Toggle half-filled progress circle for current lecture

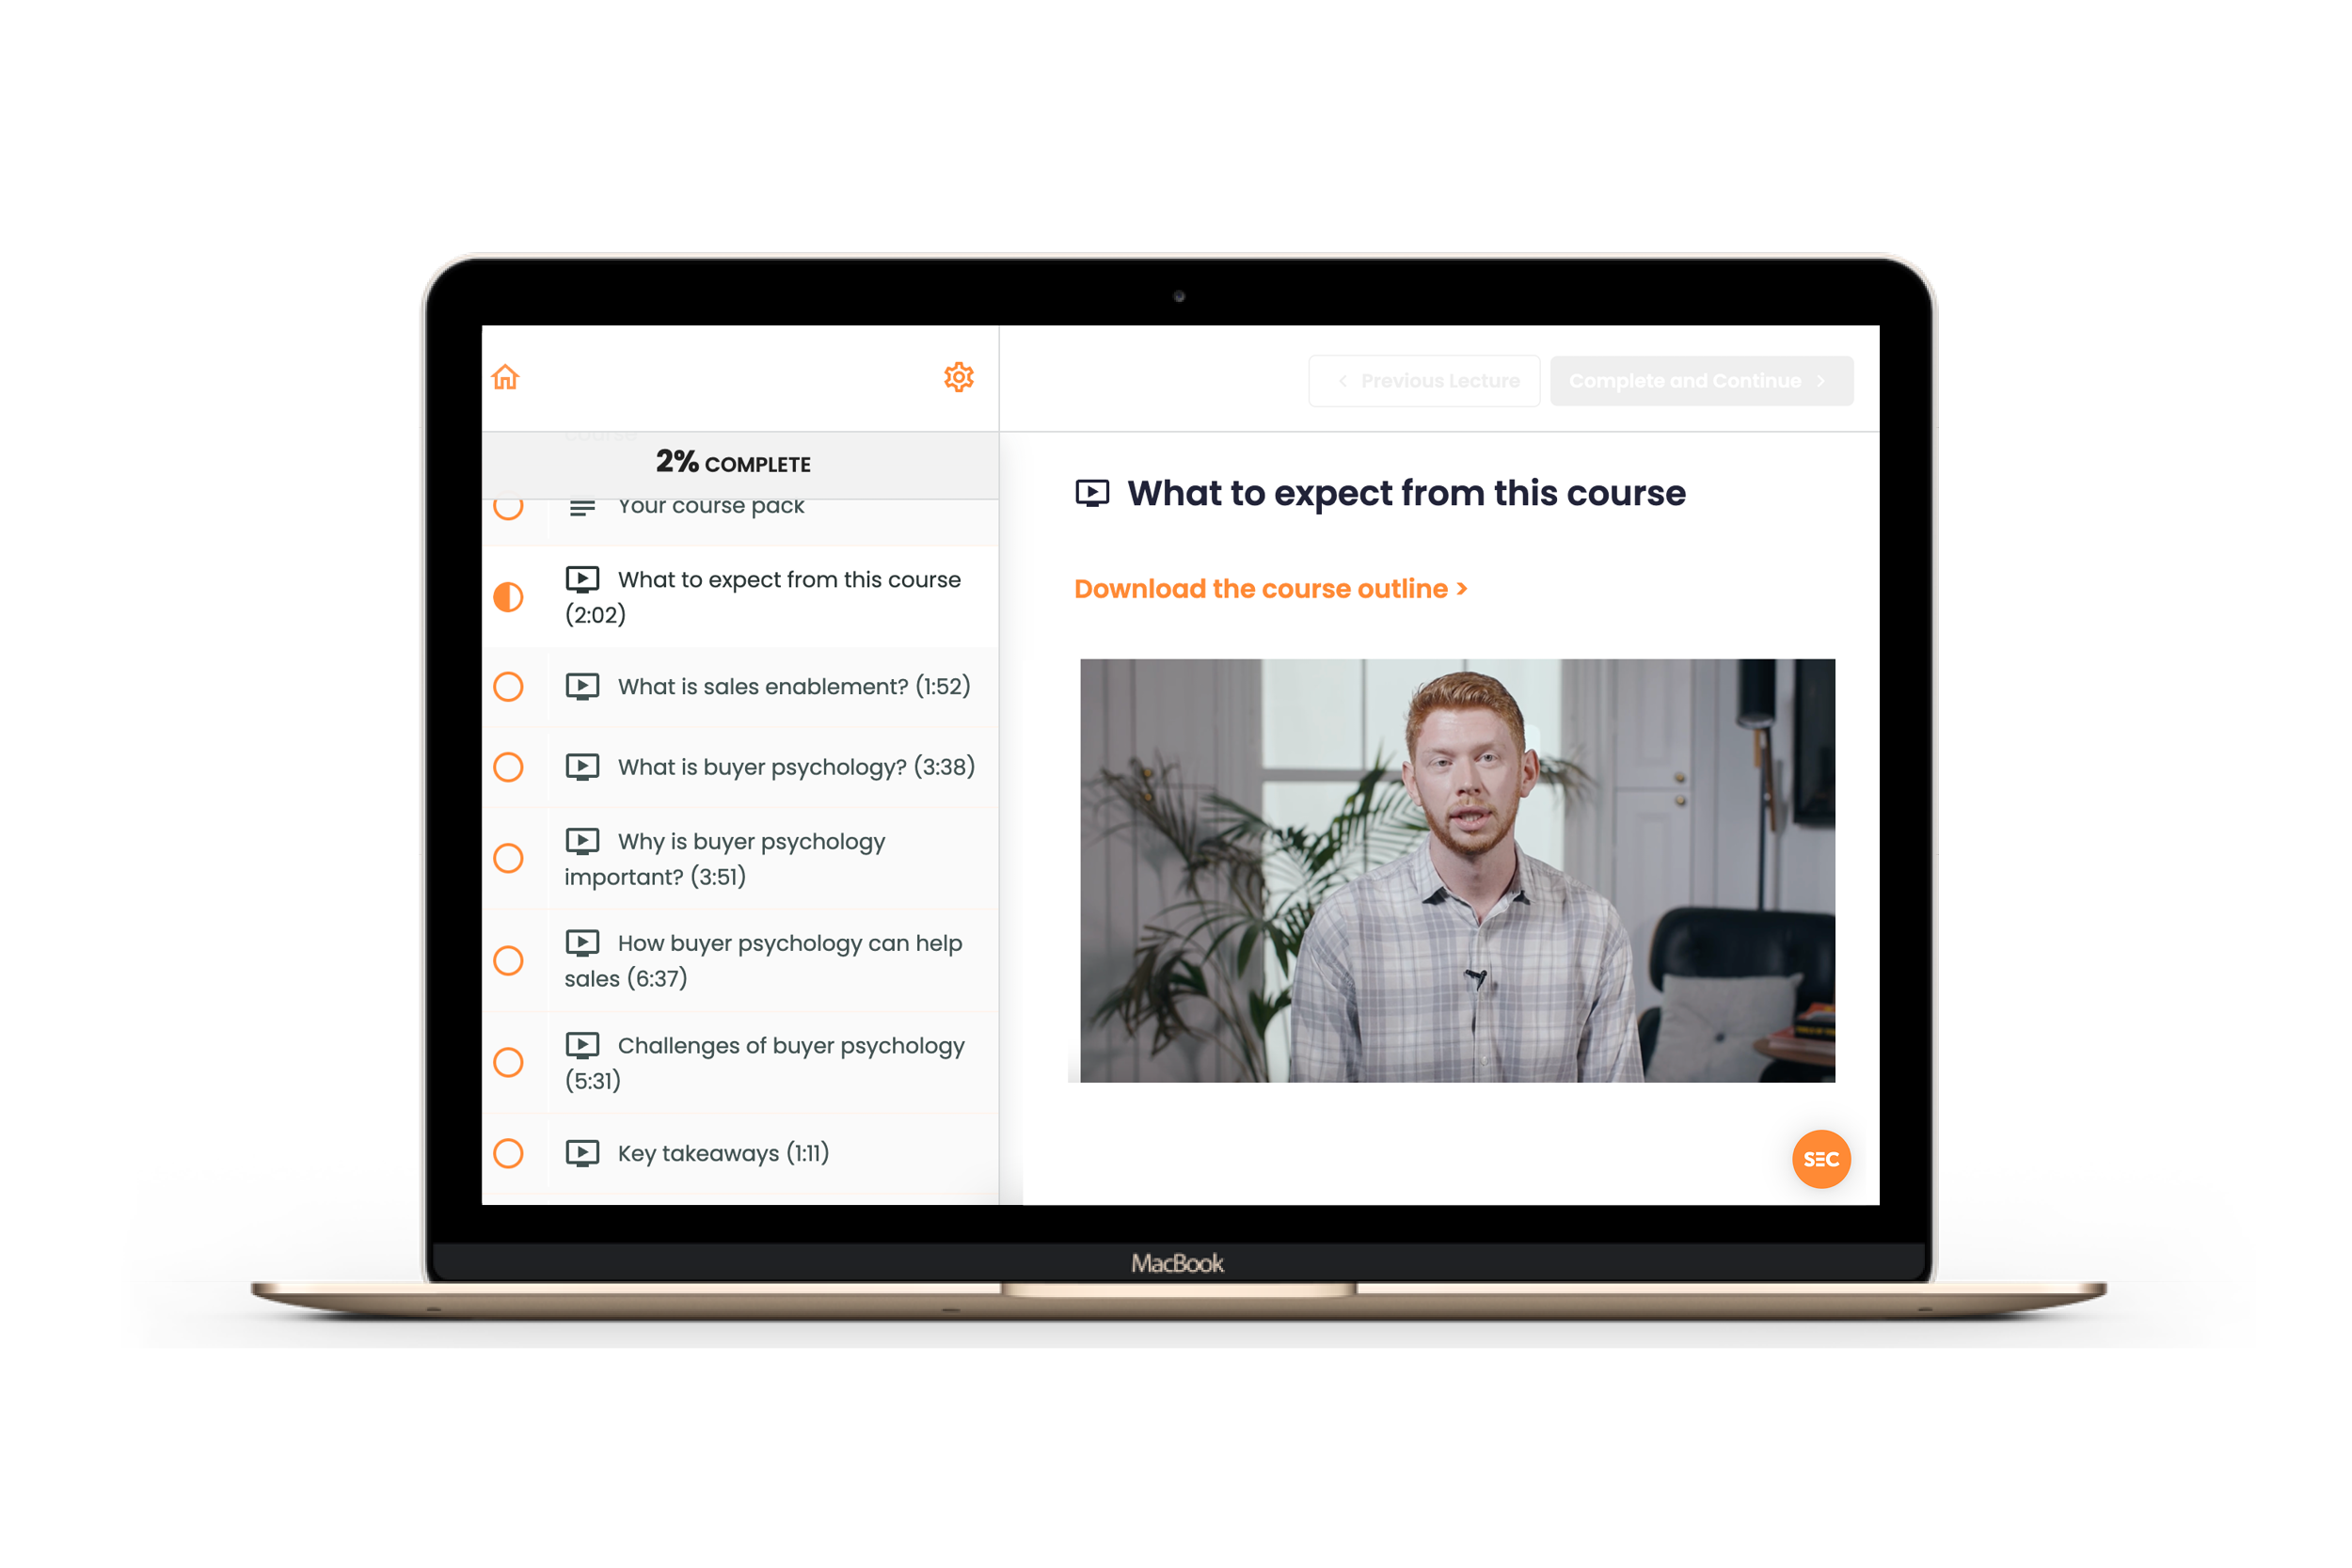pos(507,596)
